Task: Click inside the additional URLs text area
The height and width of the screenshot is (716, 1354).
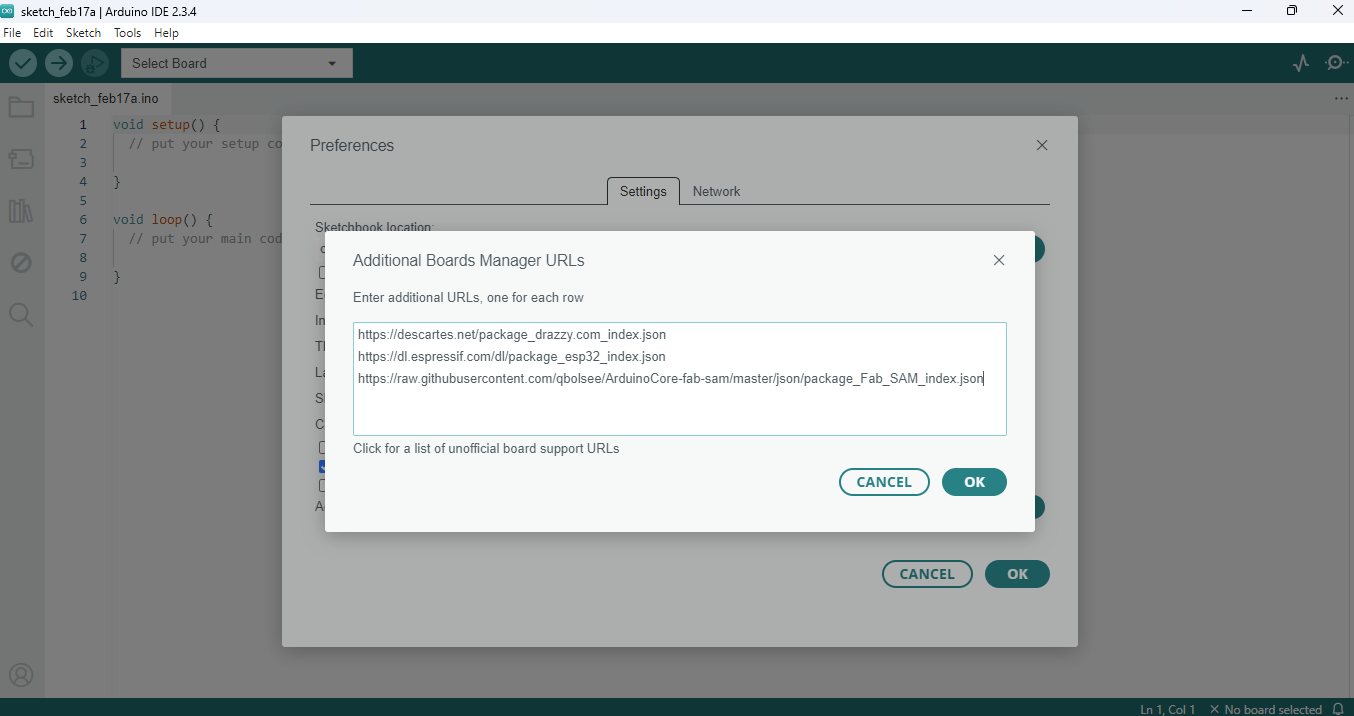Action: [680, 407]
